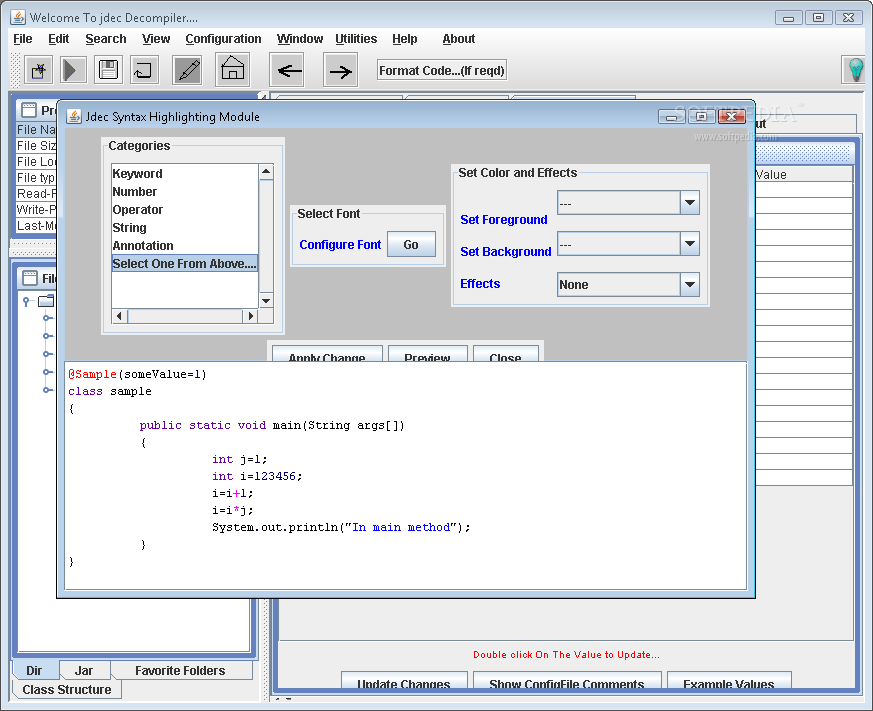Click the light bulb tip icon
This screenshot has height=711, width=873.
pos(856,70)
